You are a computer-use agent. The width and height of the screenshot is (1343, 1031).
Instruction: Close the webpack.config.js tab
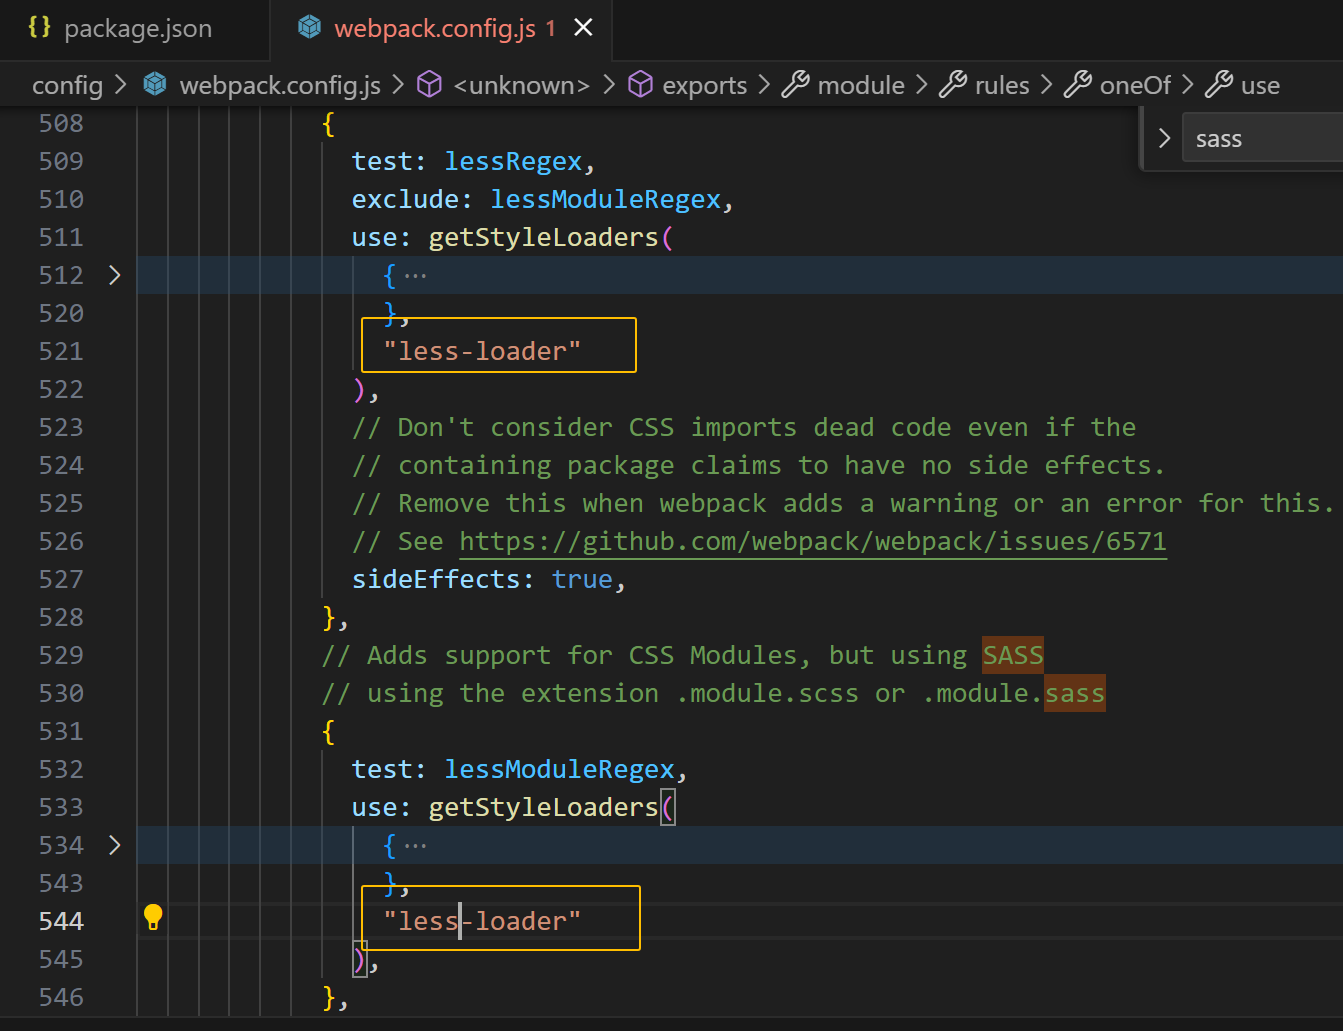583,28
